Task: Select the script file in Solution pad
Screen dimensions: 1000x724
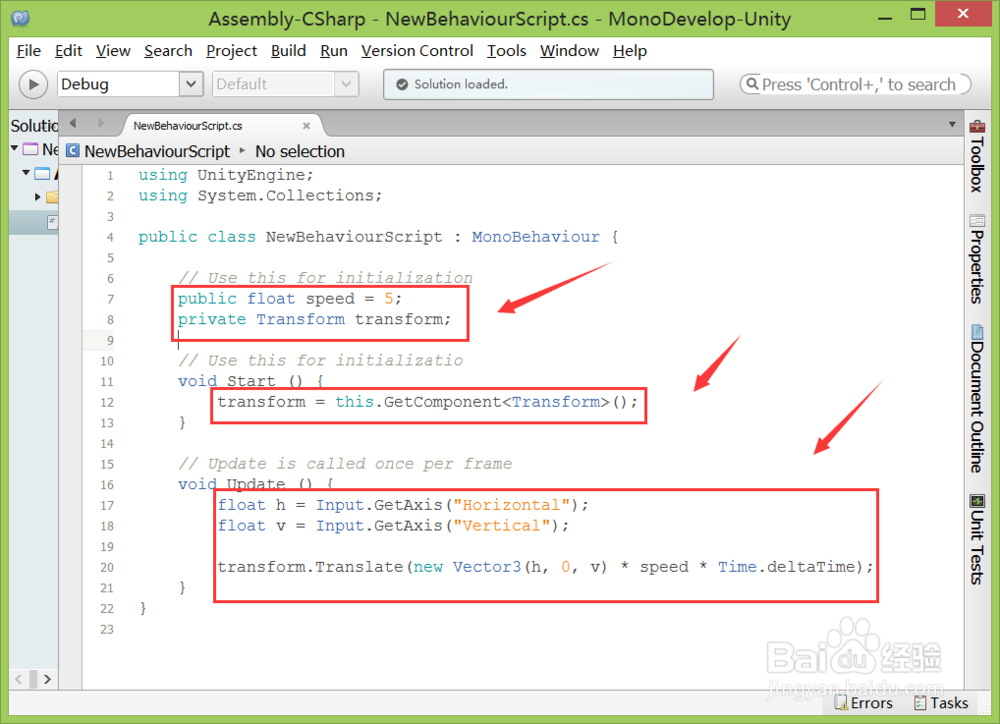Action: pos(52,222)
